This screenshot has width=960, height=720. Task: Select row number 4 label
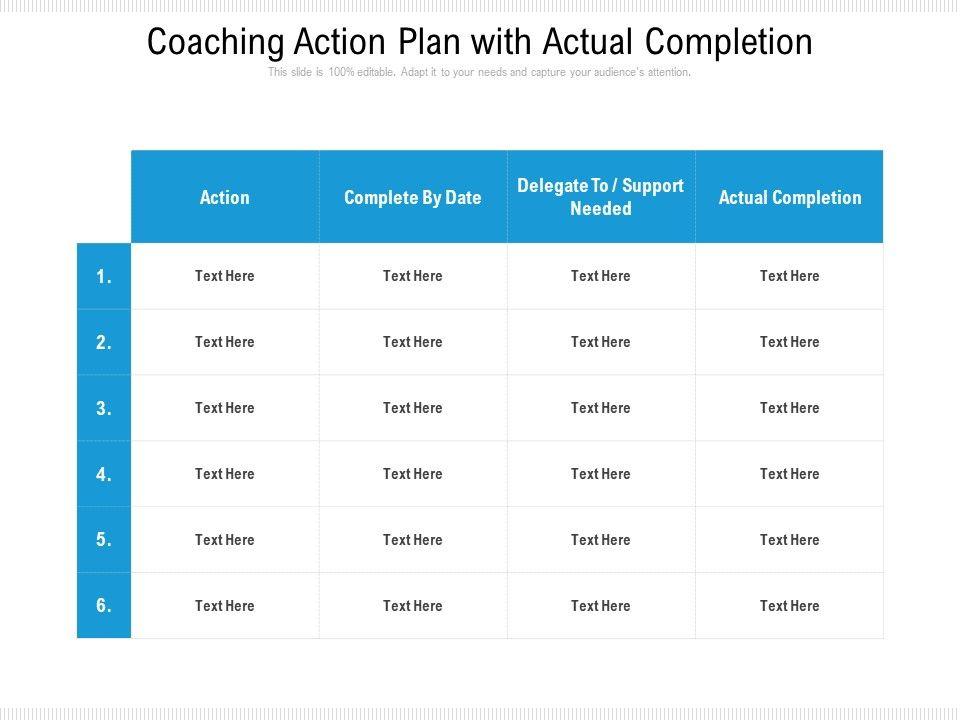tap(104, 474)
